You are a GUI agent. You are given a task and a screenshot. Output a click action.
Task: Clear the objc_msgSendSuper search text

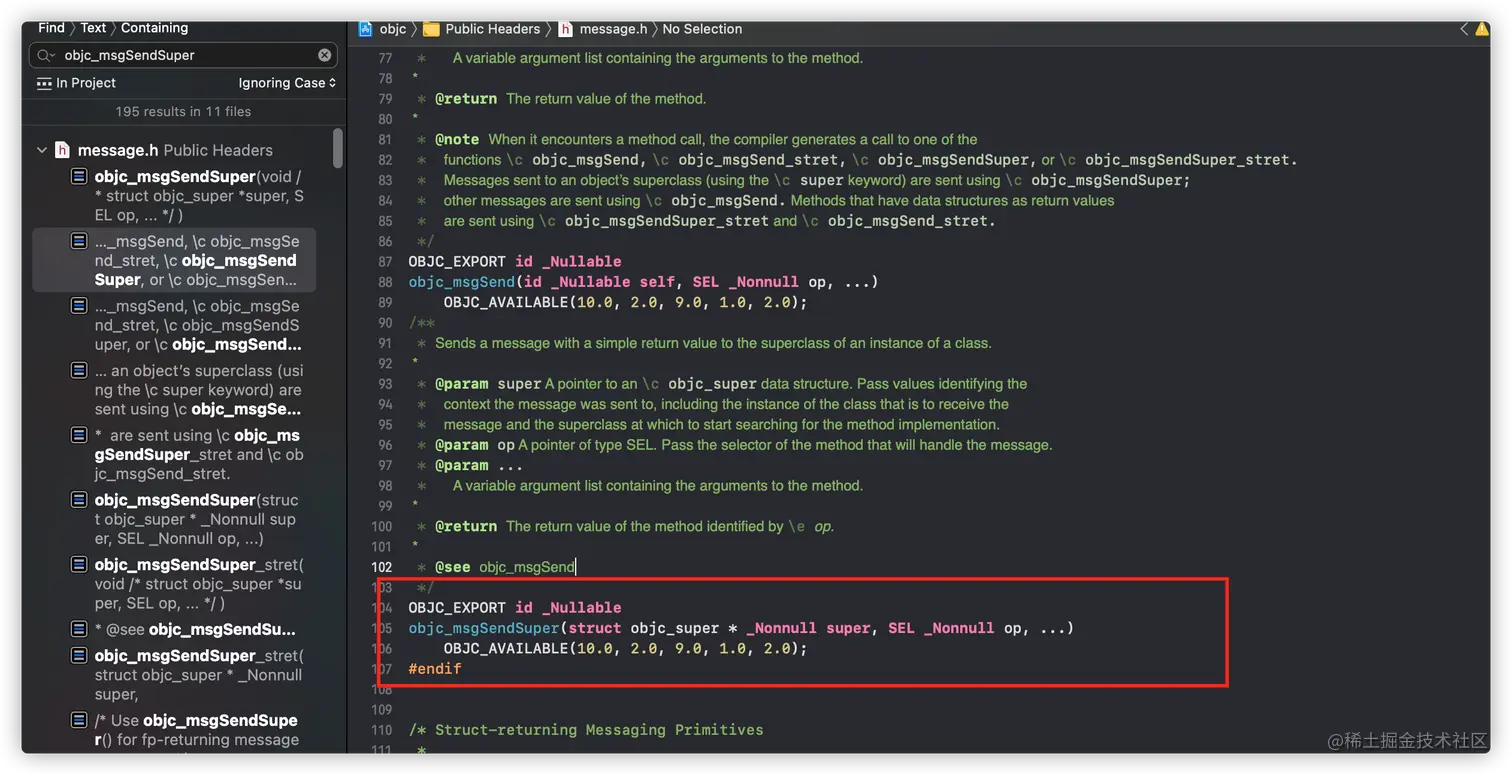[x=325, y=56]
